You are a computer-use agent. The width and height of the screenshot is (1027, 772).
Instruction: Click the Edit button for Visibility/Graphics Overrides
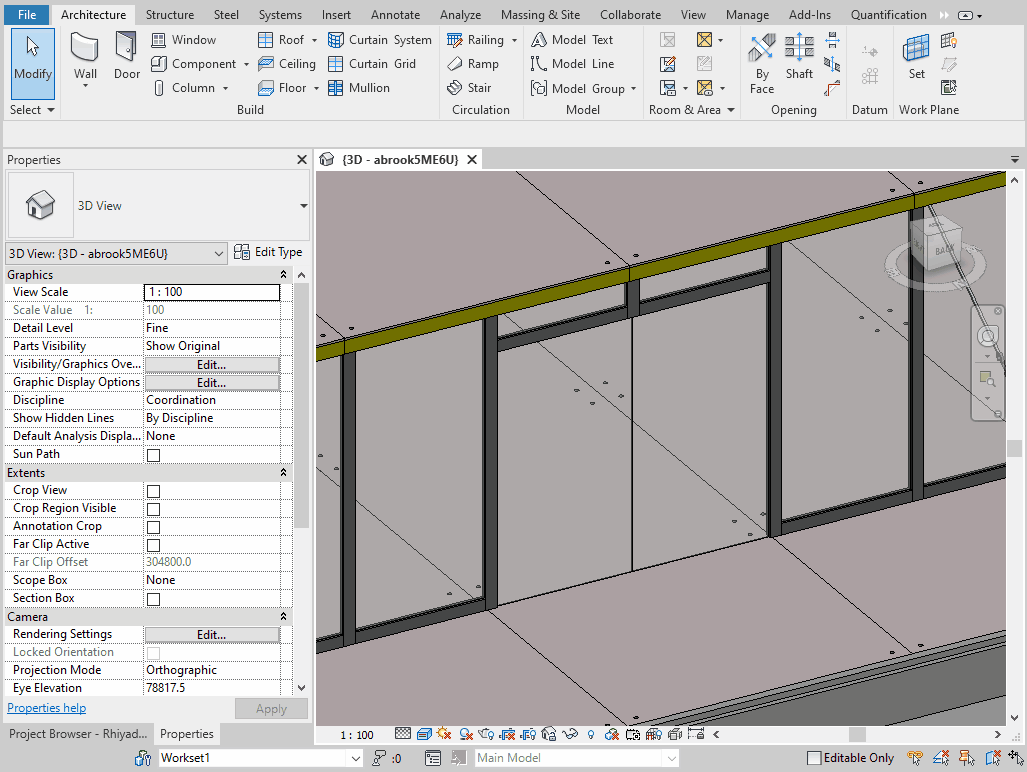(210, 364)
